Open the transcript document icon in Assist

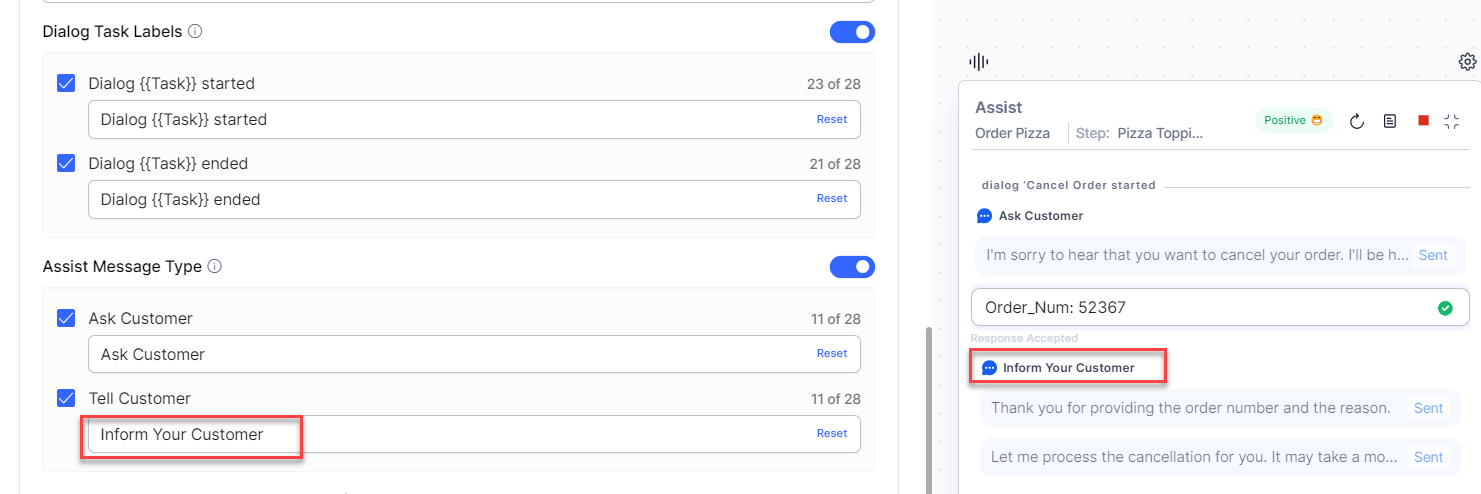[1390, 121]
